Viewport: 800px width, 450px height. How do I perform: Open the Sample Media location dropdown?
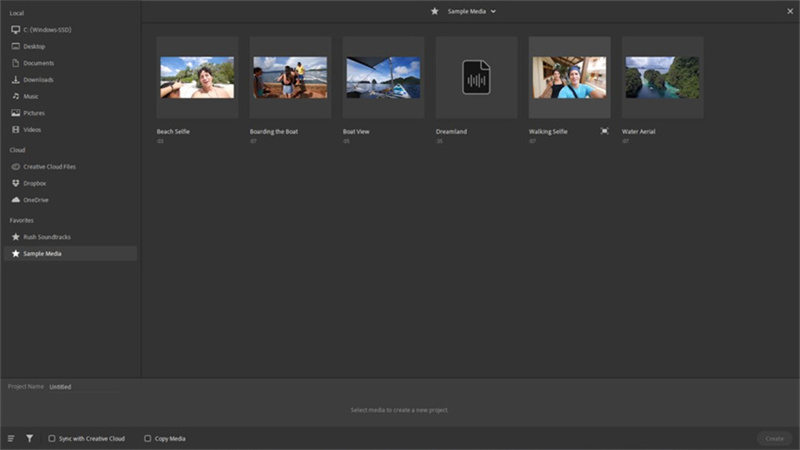(493, 11)
